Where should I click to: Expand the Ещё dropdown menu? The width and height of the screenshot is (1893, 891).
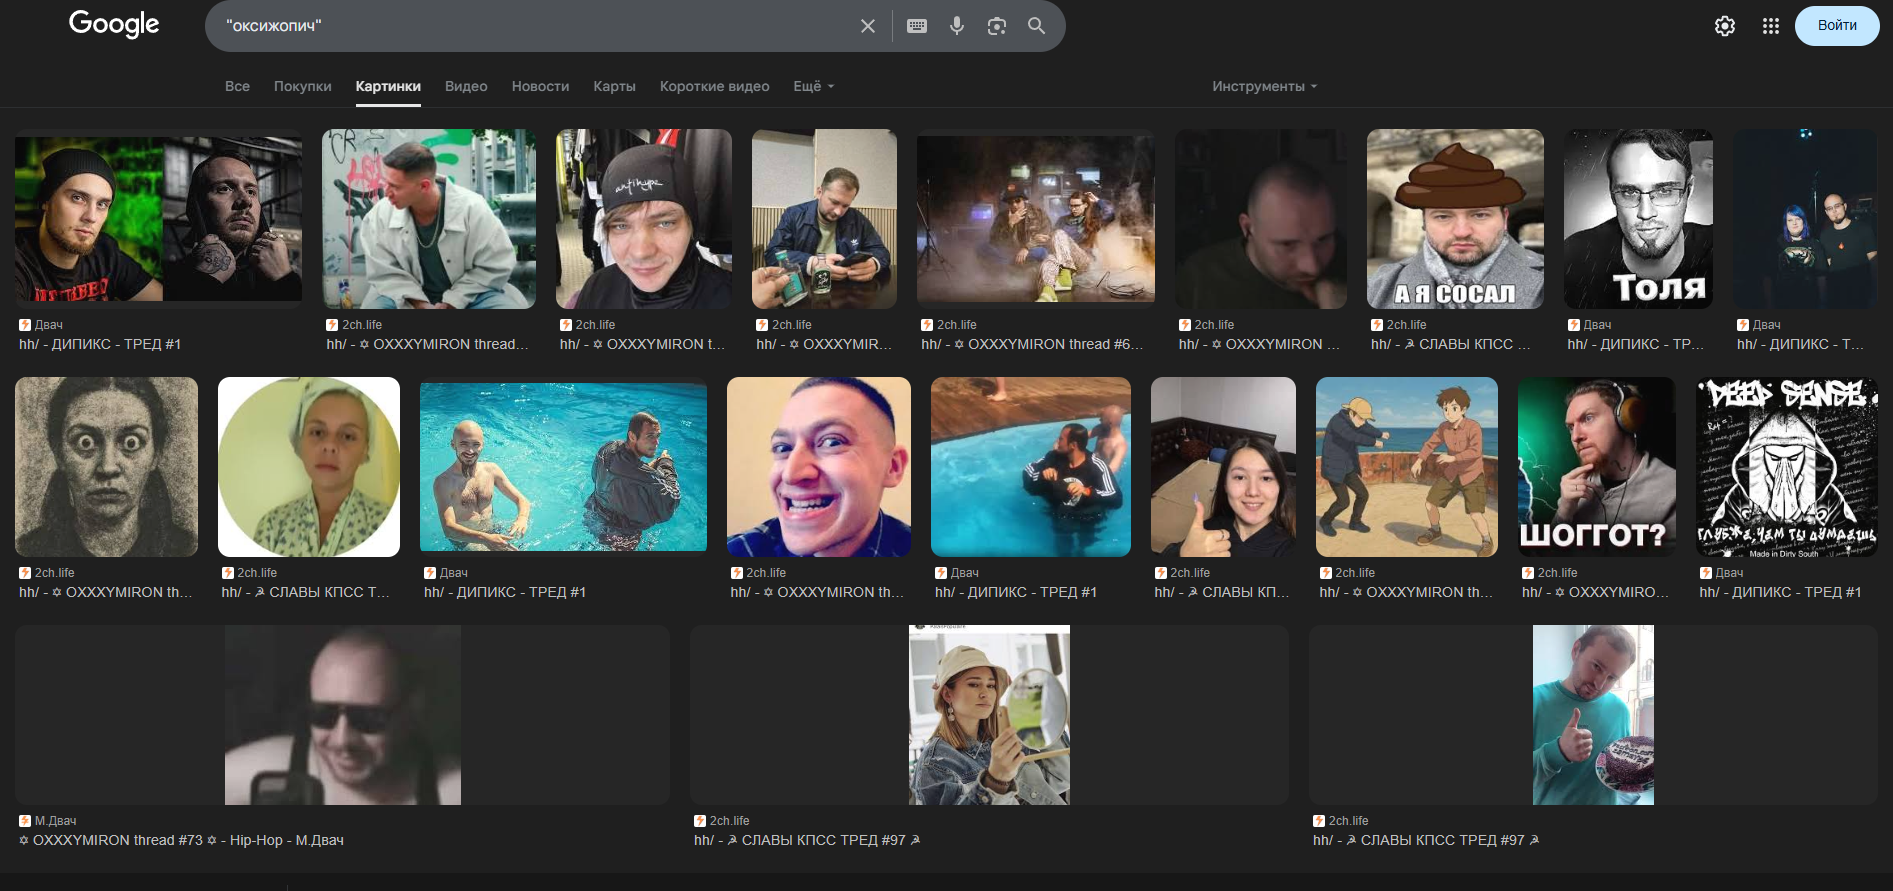pos(813,86)
